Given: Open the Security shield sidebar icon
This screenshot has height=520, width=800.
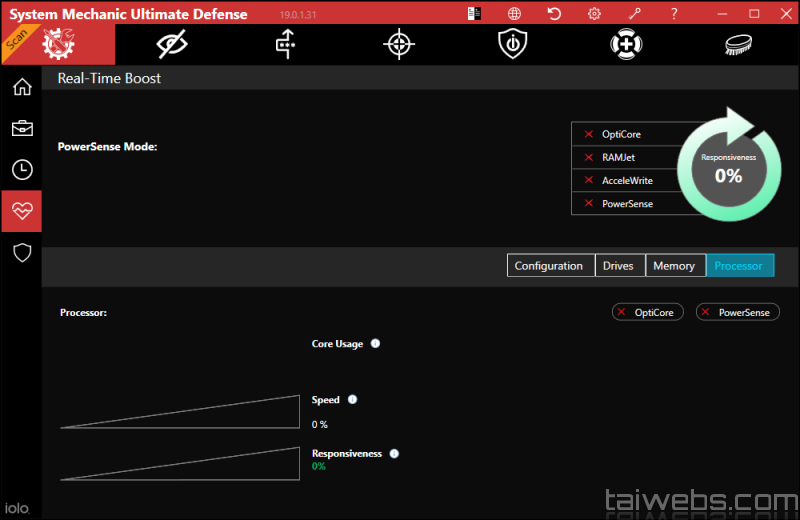Looking at the screenshot, I should point(21,252).
